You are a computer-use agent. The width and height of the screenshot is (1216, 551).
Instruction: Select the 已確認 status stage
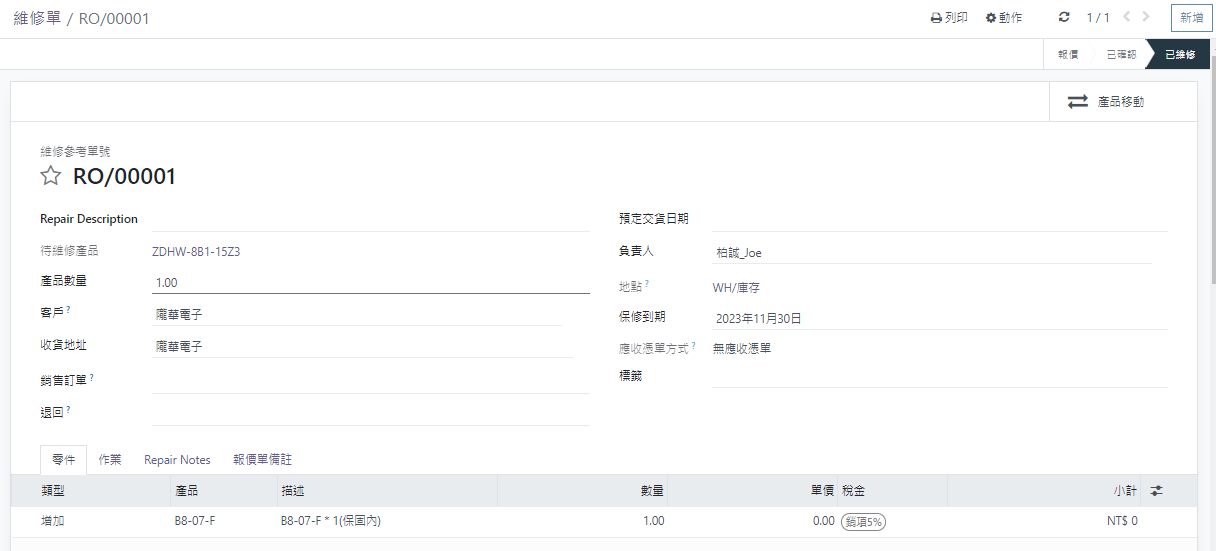point(1120,55)
